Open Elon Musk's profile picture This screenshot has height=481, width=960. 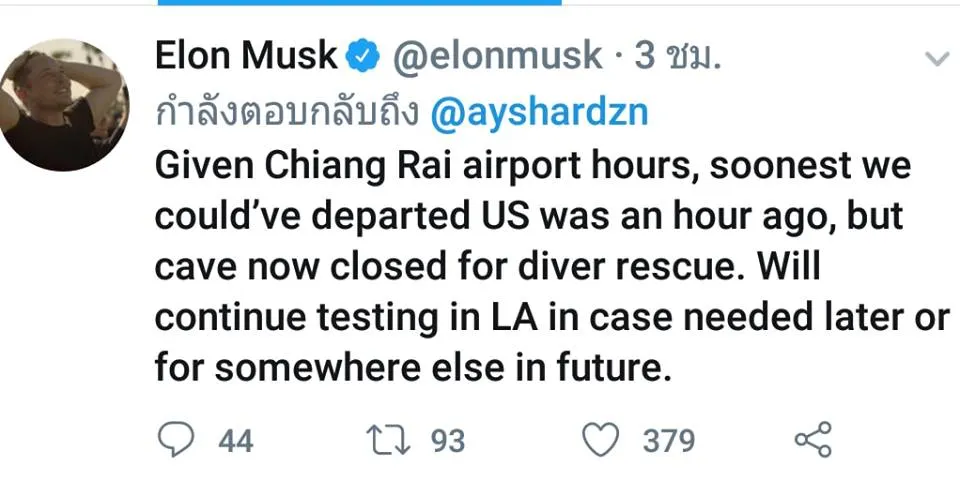click(65, 105)
